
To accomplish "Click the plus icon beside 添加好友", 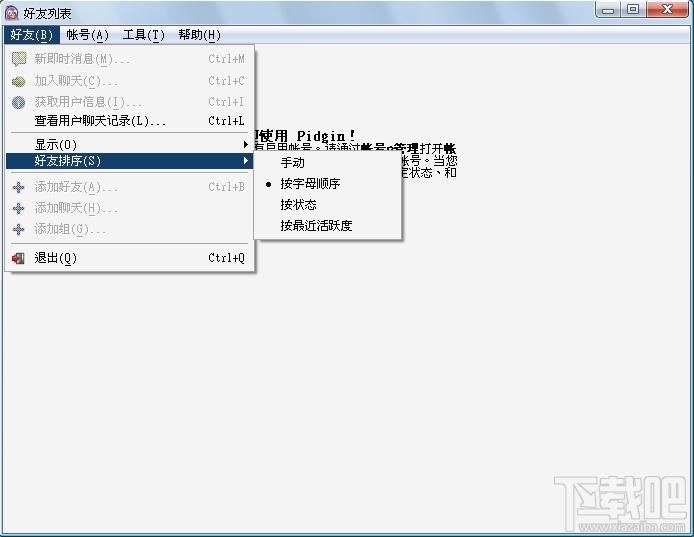I will [19, 187].
